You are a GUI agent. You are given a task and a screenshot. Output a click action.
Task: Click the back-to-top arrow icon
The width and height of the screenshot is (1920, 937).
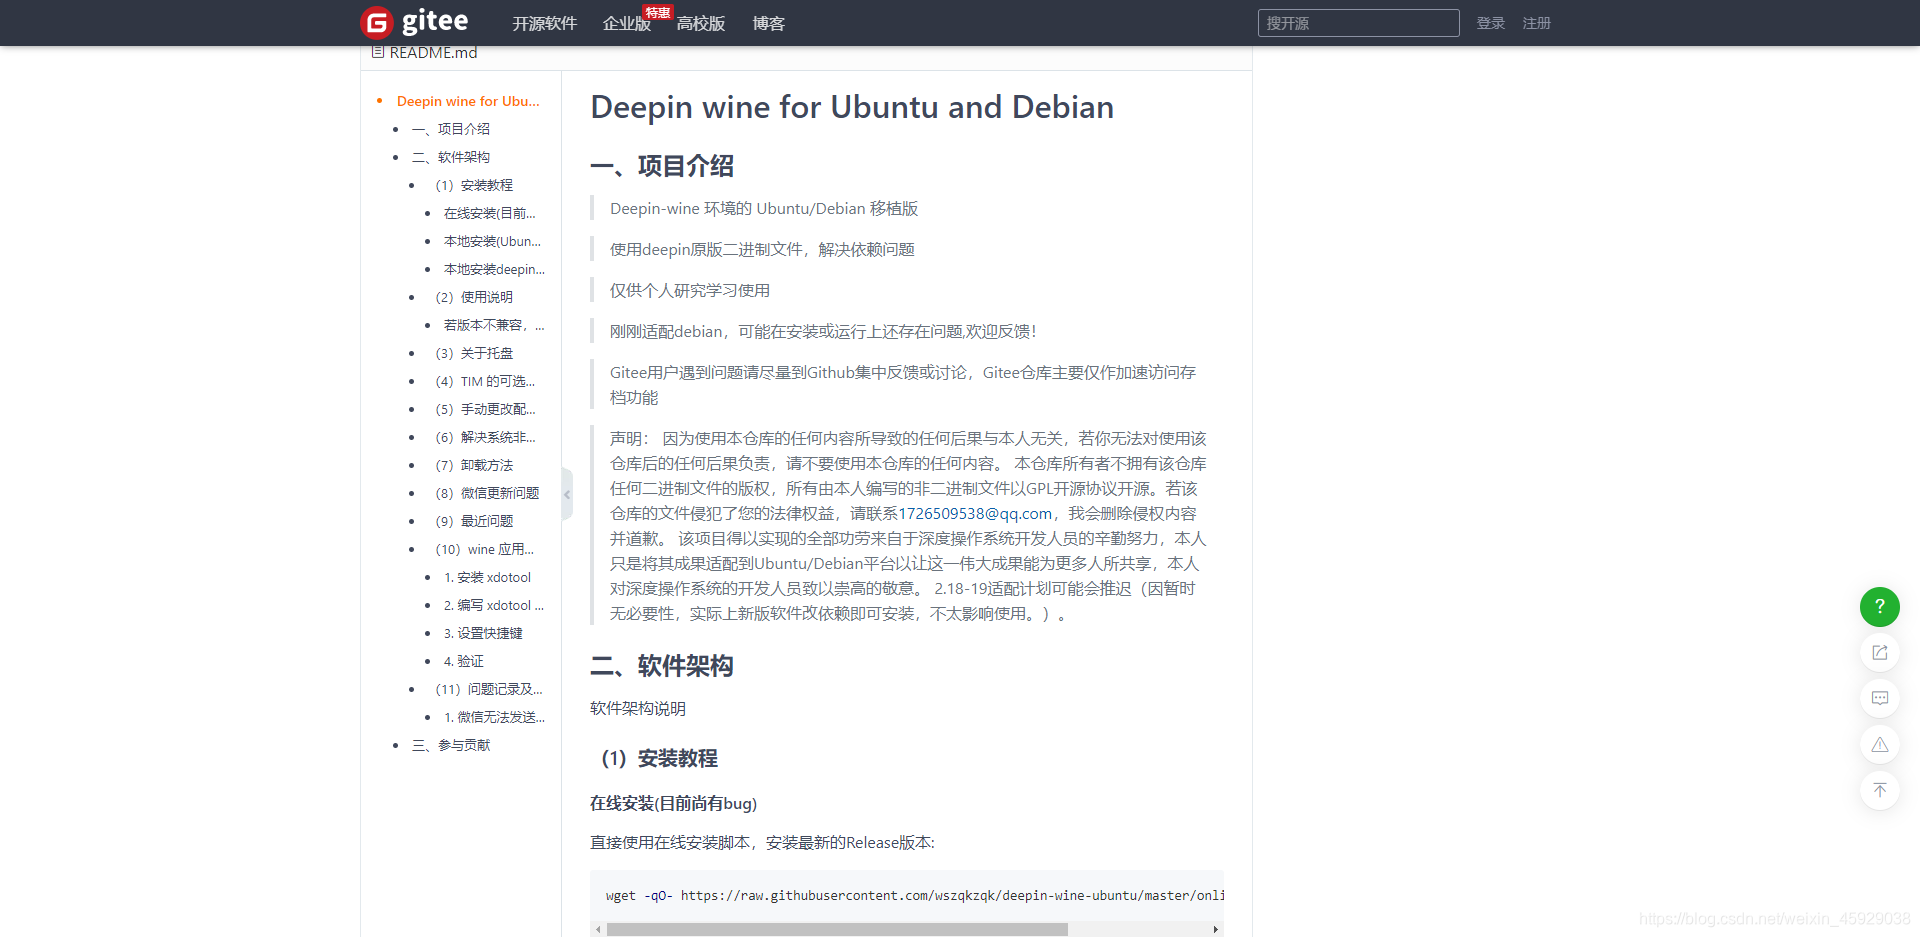point(1879,790)
